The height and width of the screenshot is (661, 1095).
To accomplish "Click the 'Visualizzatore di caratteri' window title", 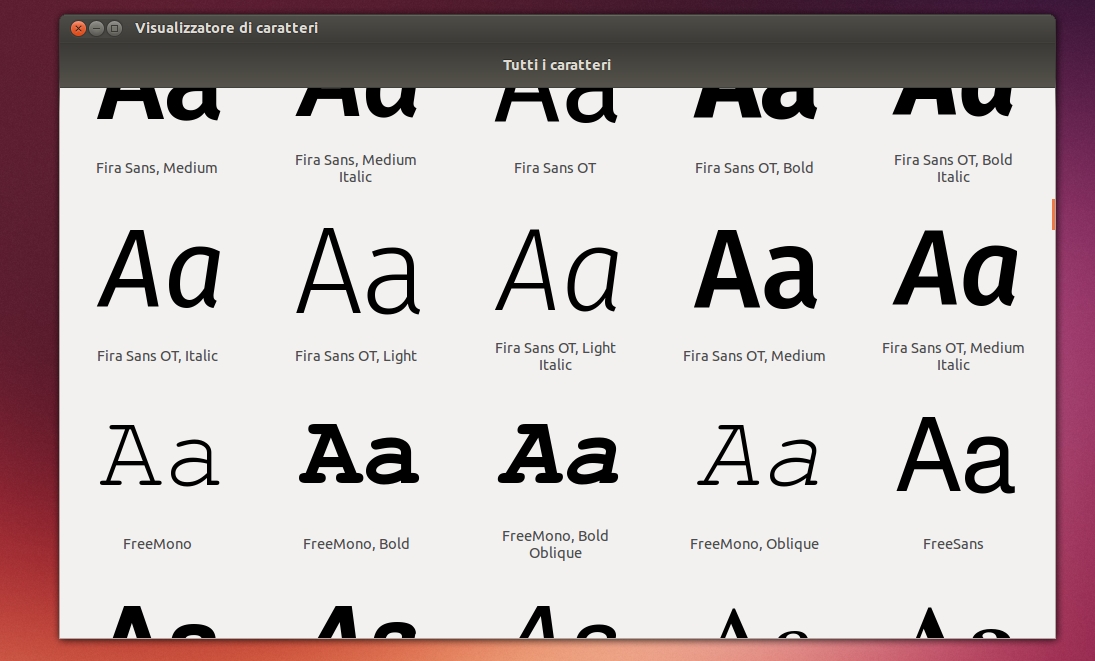I will click(226, 28).
